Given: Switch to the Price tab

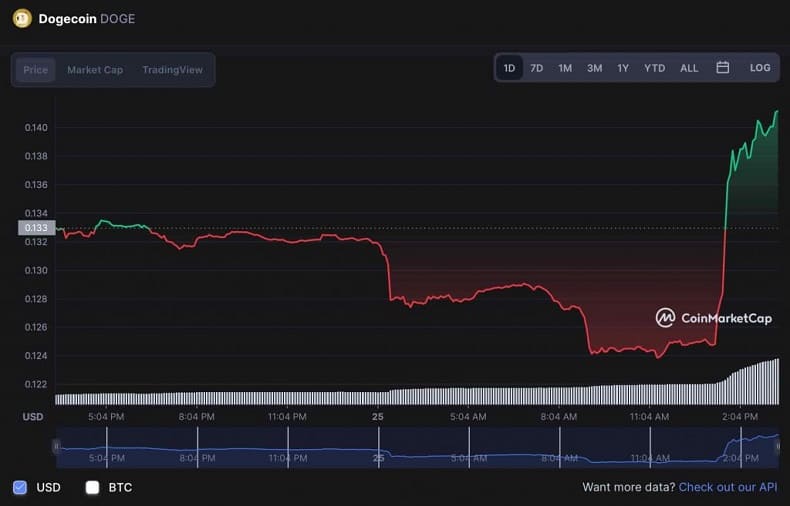Looking at the screenshot, I should pos(35,70).
